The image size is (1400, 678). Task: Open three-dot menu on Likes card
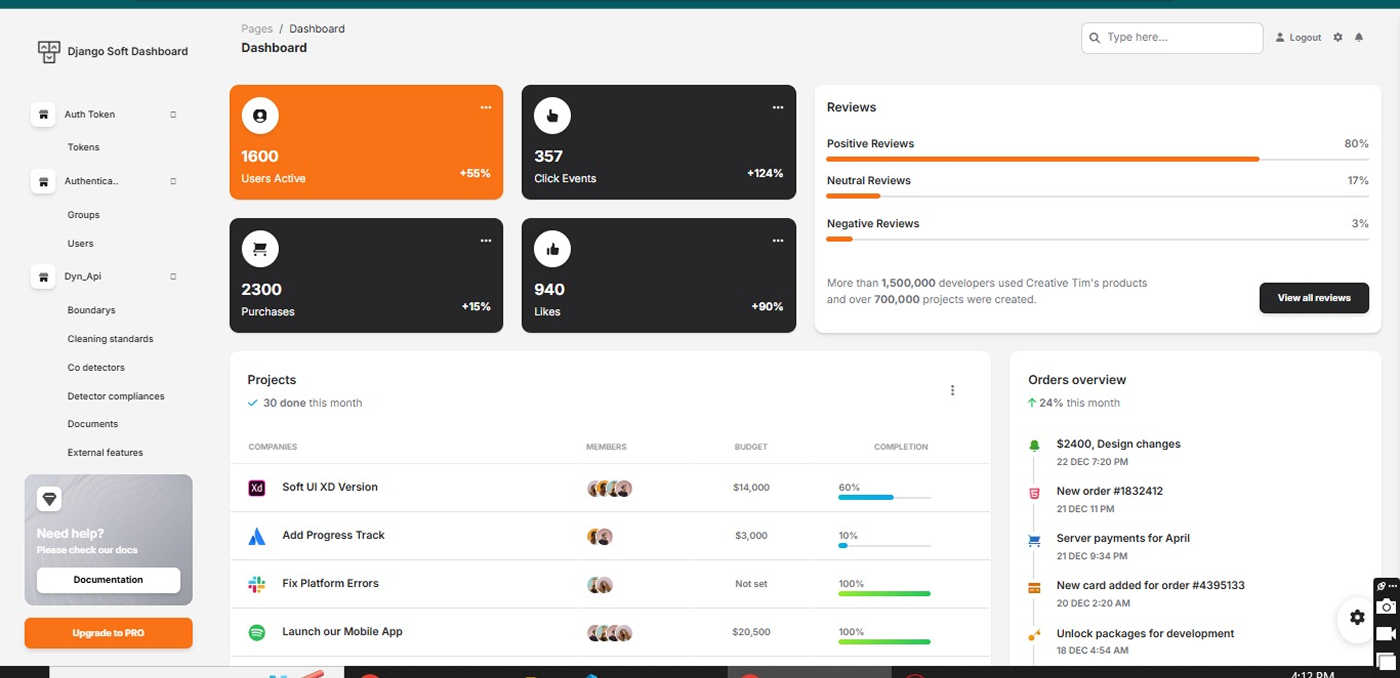point(778,240)
